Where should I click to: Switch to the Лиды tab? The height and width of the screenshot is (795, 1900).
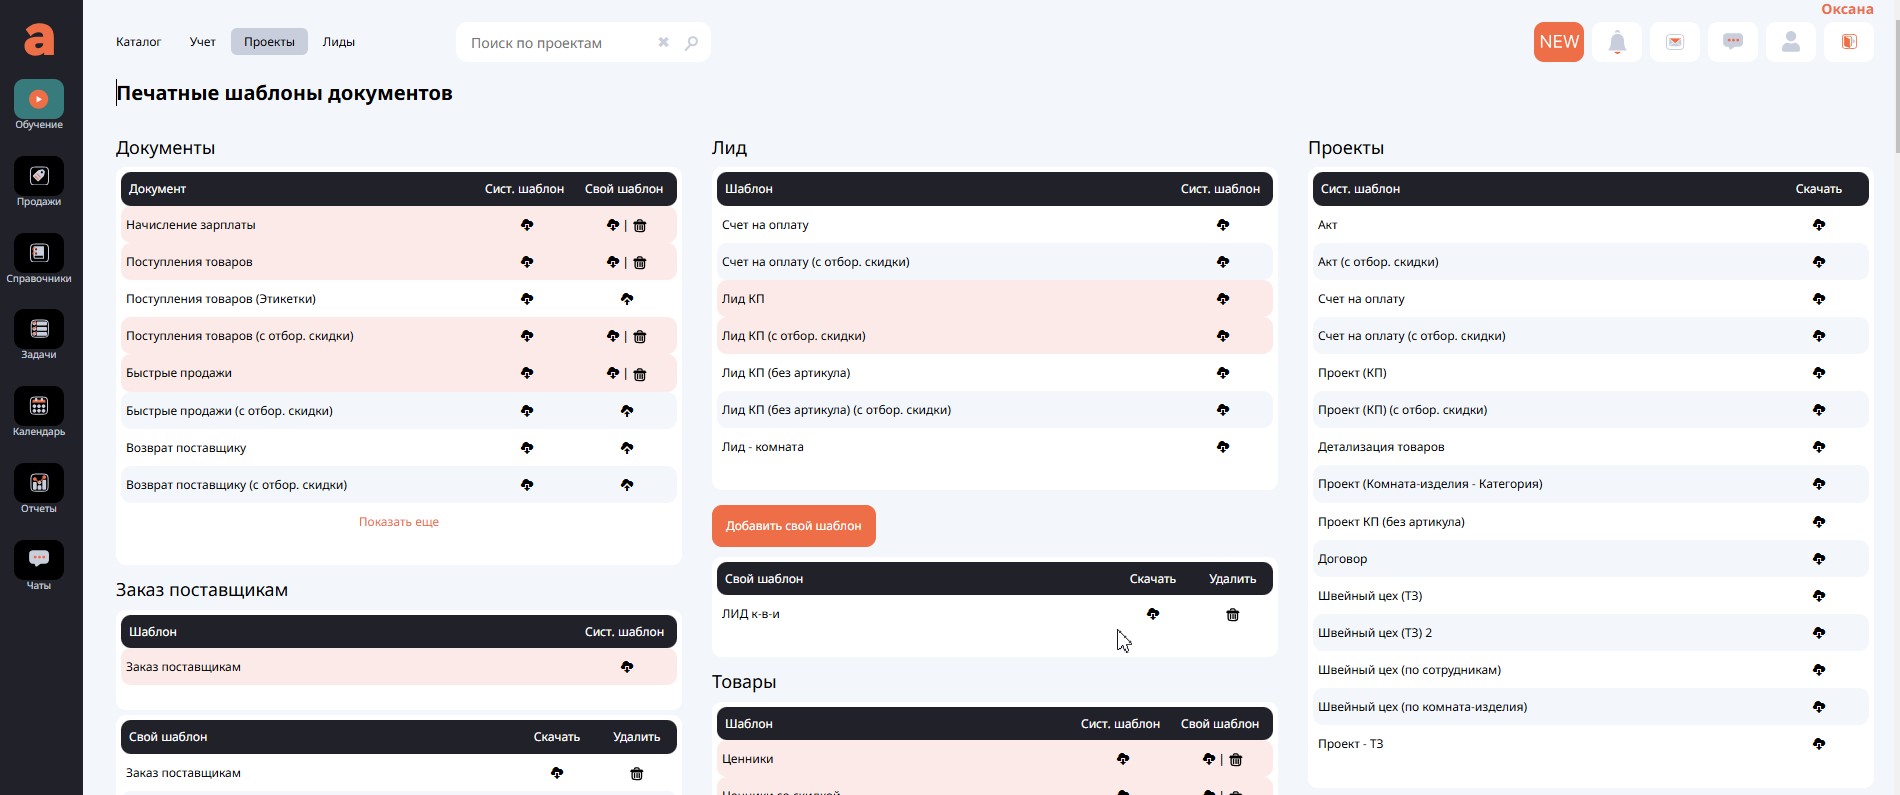[338, 42]
